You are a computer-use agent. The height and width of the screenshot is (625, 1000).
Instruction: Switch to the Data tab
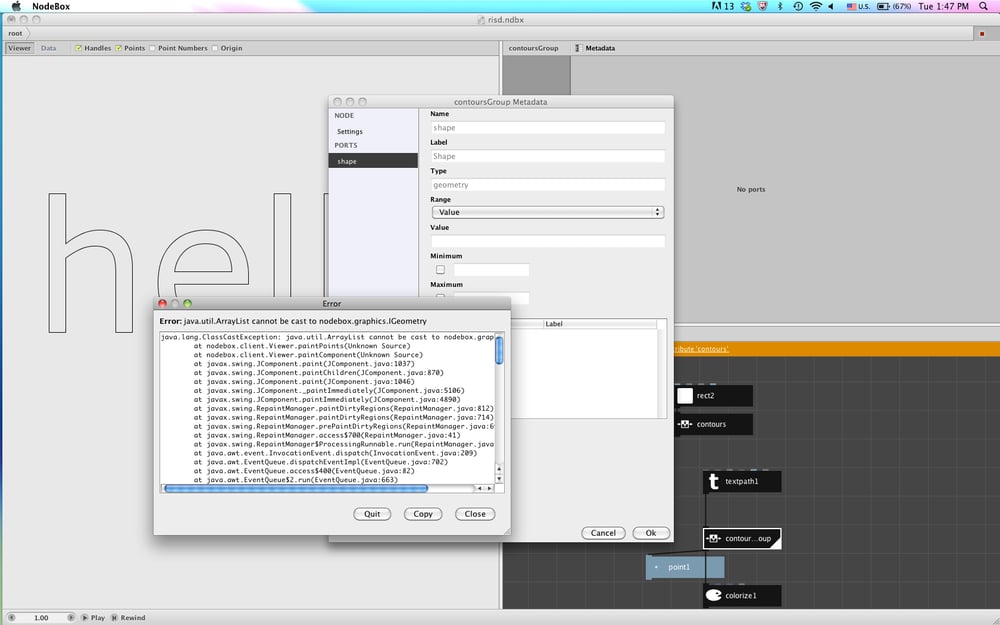coord(48,48)
